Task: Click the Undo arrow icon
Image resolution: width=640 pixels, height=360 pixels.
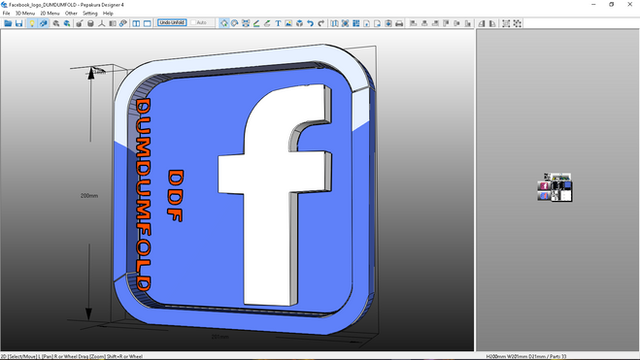Action: [310, 23]
